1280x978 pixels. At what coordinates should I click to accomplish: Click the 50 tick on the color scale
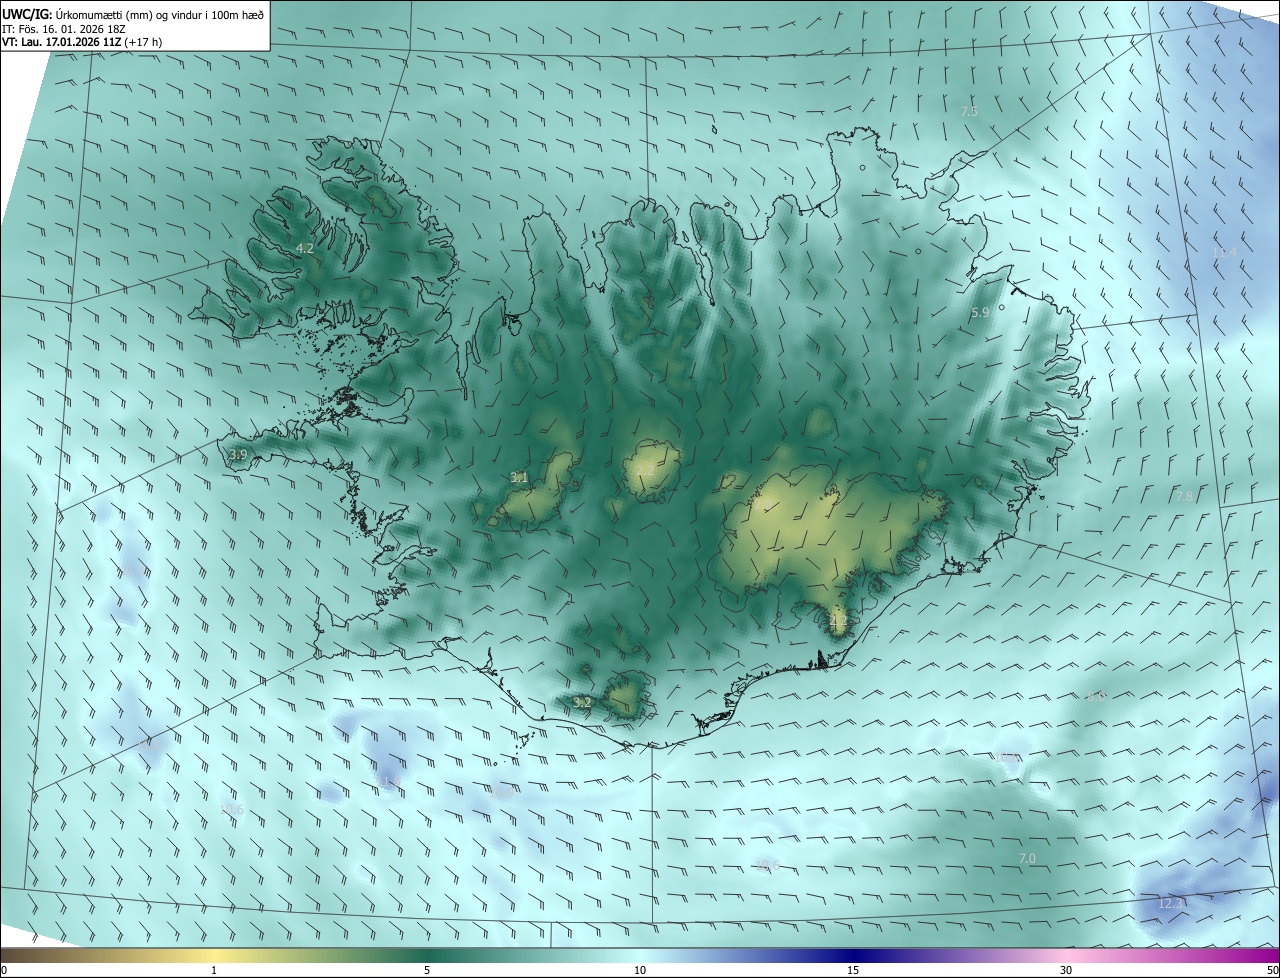point(1272,970)
